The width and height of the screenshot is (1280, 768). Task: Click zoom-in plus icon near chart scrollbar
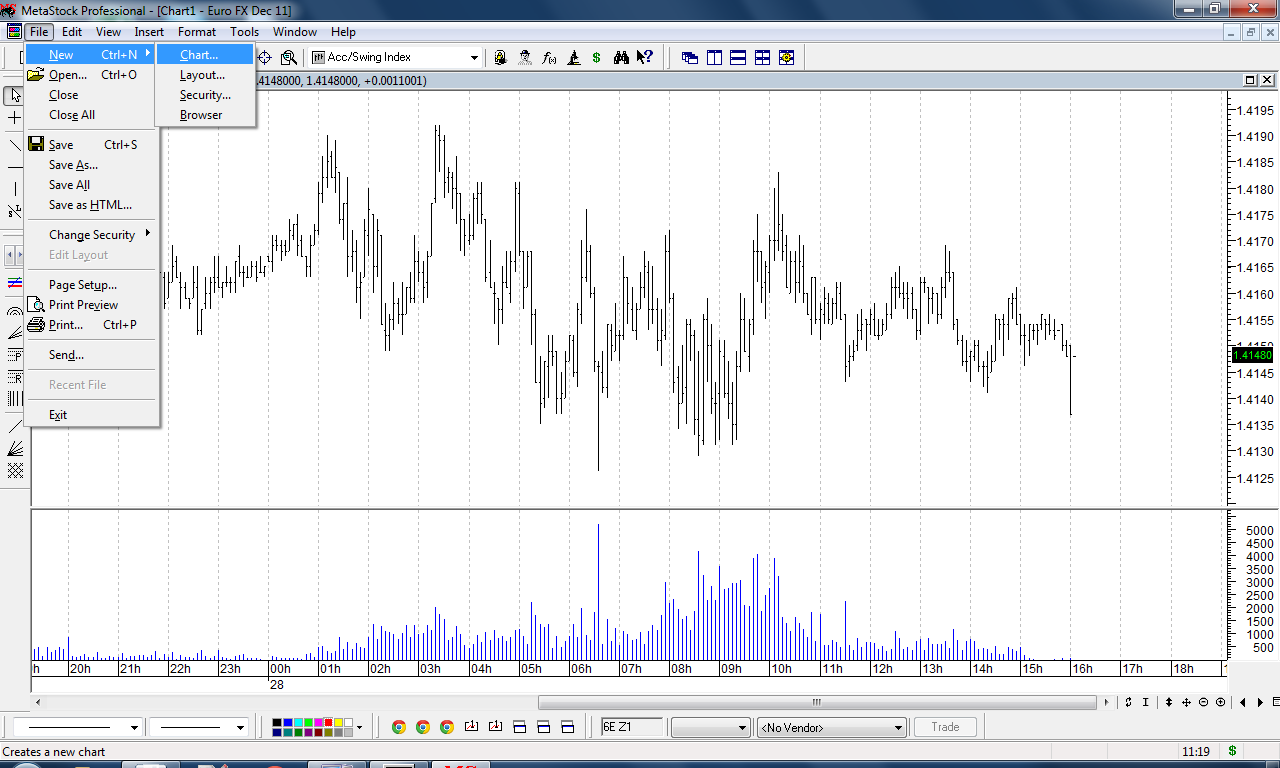[x=1220, y=702]
